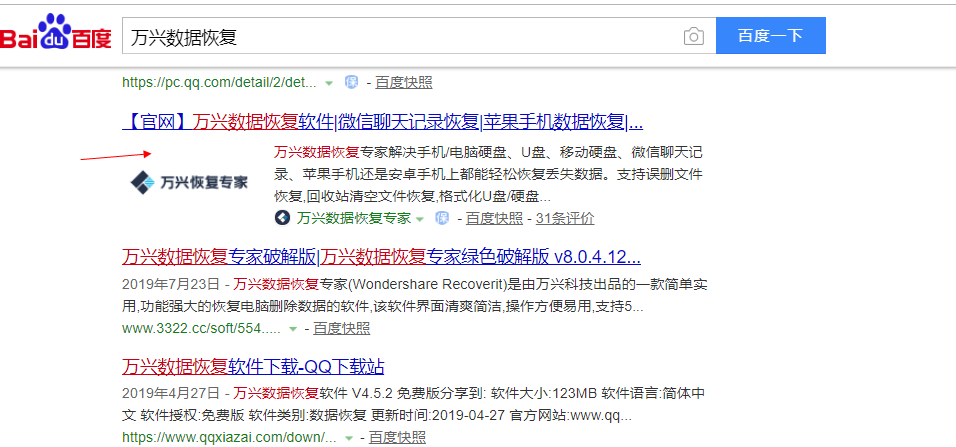Expand dropdown arrow beside www.3322.cc URL
Image resolution: width=956 pixels, height=447 pixels.
point(293,329)
